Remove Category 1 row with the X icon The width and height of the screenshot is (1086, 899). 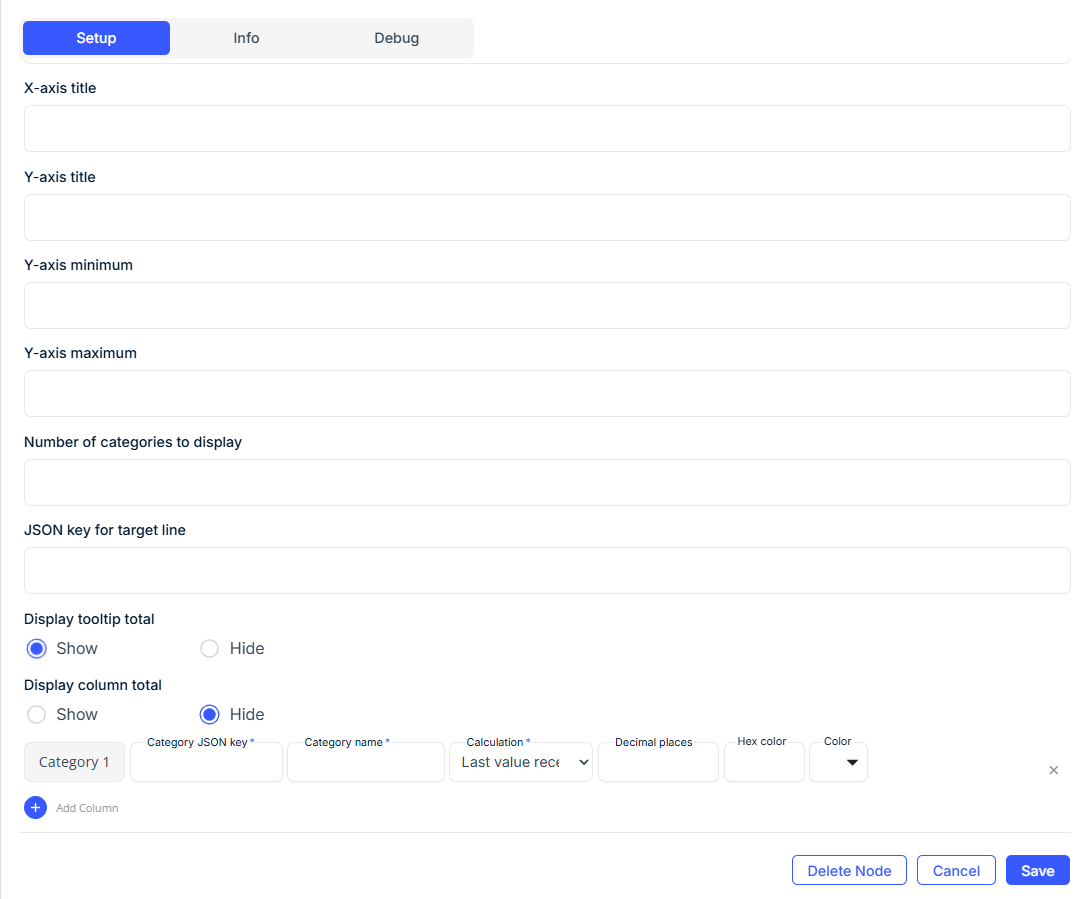click(1053, 770)
